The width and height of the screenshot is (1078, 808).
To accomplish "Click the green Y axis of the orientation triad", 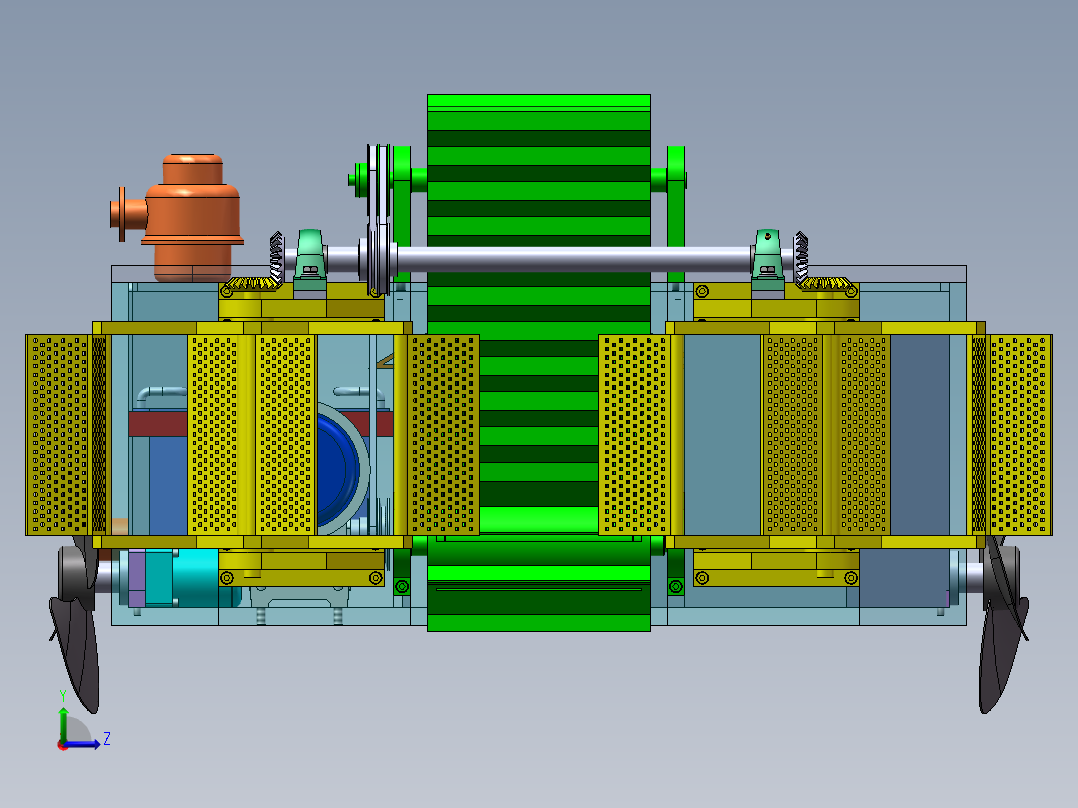I will click(63, 725).
